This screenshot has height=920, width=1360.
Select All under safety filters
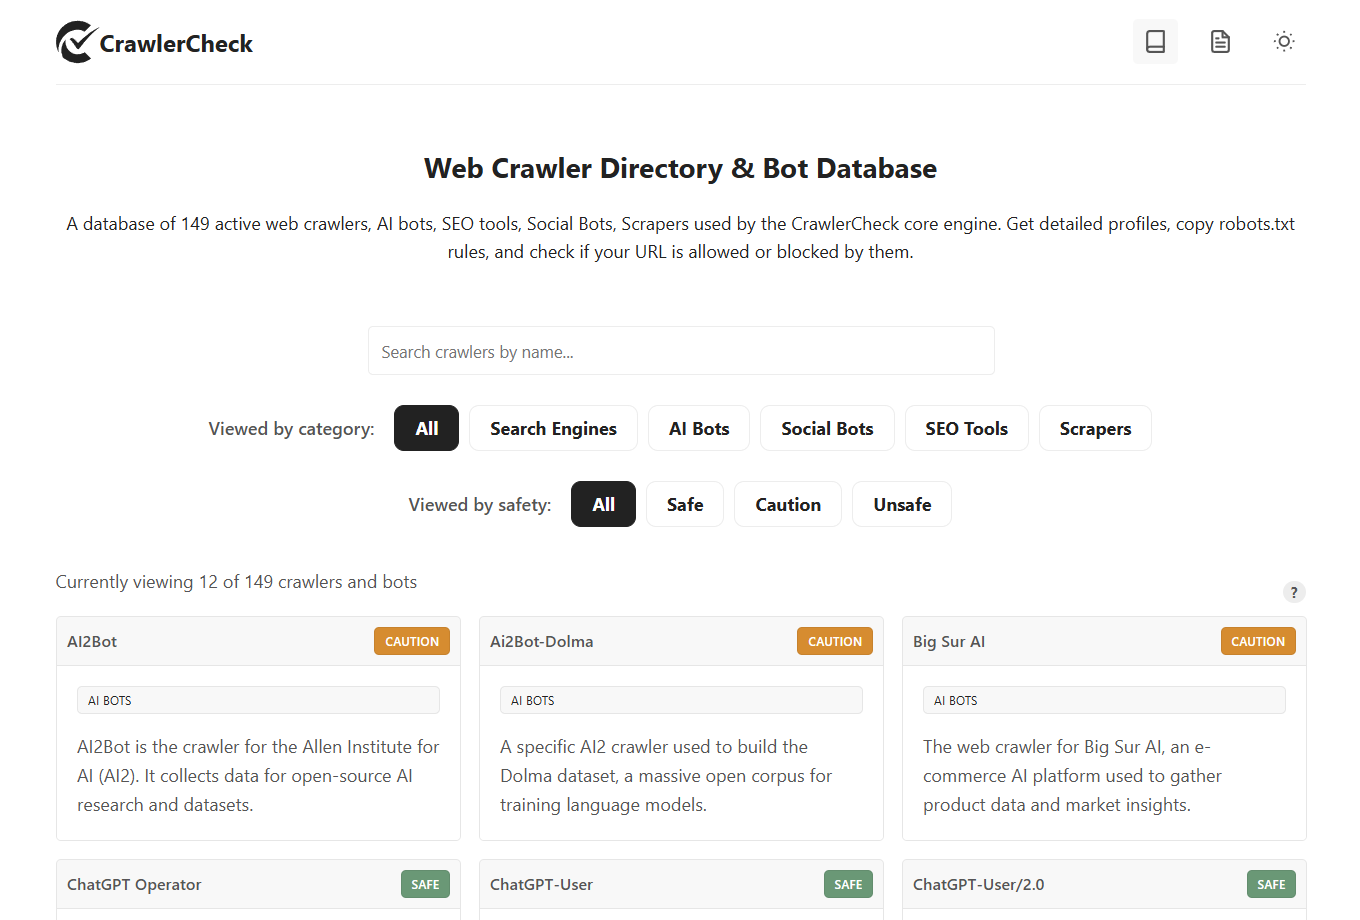[x=603, y=504]
